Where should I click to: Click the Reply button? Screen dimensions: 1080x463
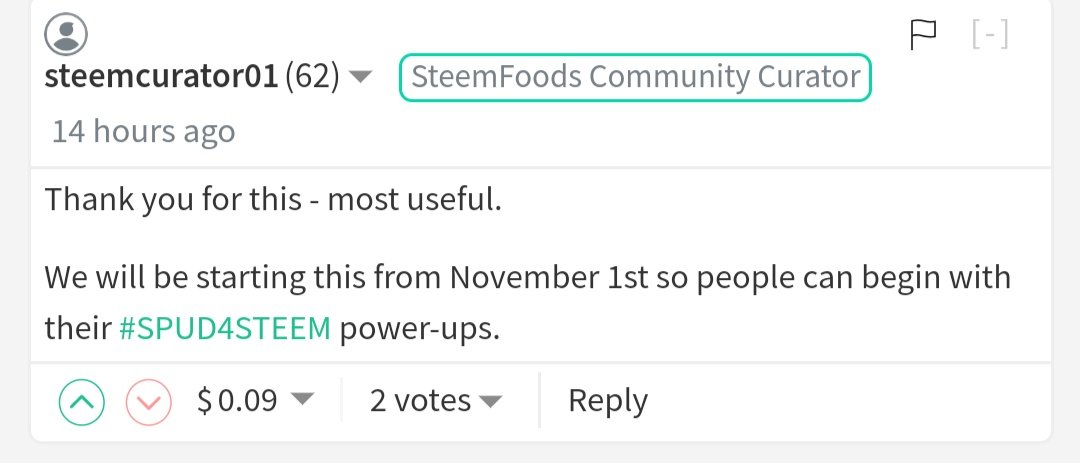click(x=608, y=401)
